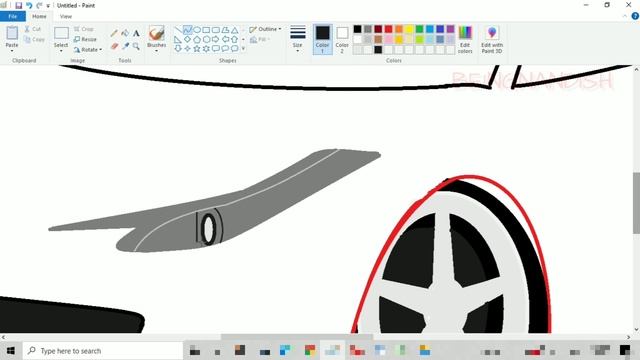The width and height of the screenshot is (640, 360).
Task: Choose the Four-point star shape
Action: tap(187, 49)
